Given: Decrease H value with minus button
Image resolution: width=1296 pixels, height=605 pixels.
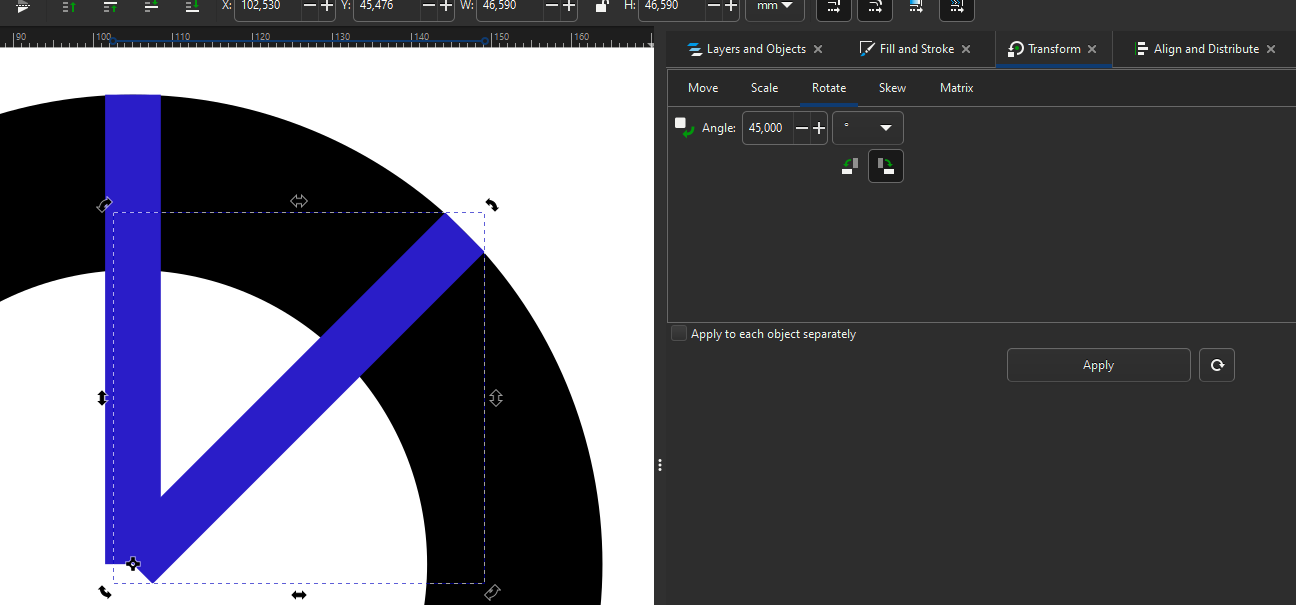Looking at the screenshot, I should coord(714,6).
